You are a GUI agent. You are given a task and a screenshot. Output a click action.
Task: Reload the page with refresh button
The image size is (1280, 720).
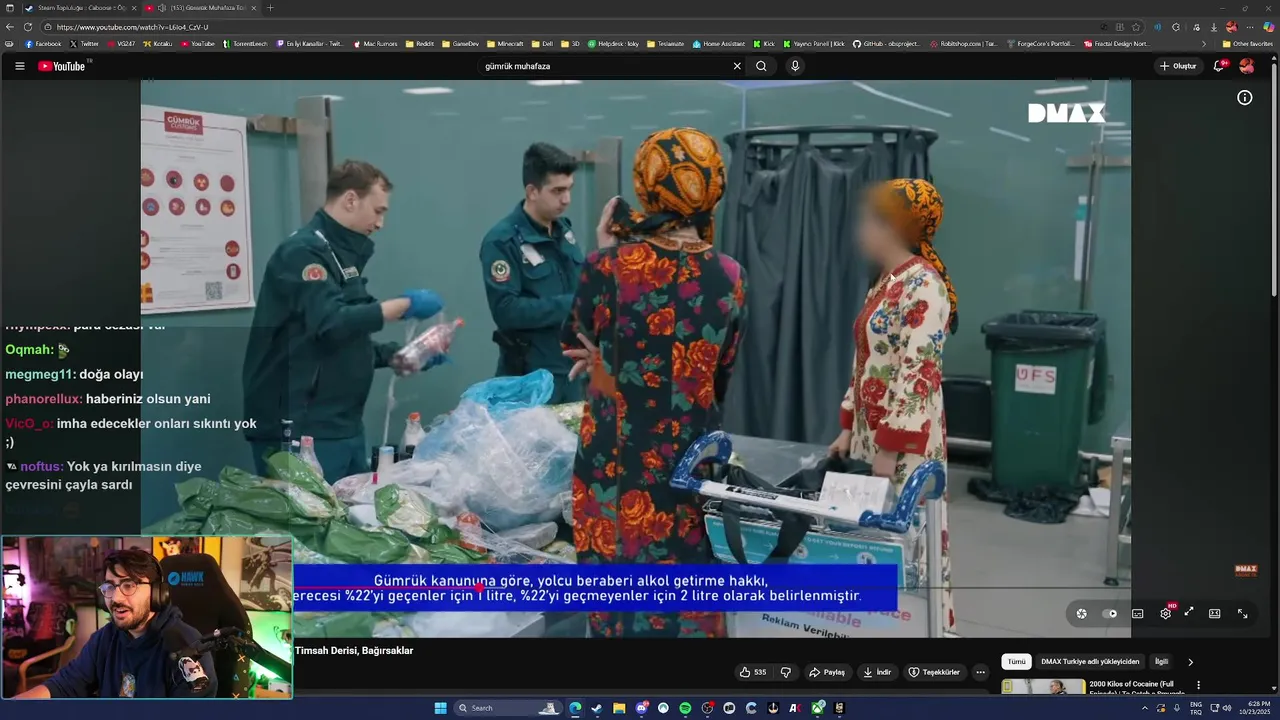(x=28, y=27)
